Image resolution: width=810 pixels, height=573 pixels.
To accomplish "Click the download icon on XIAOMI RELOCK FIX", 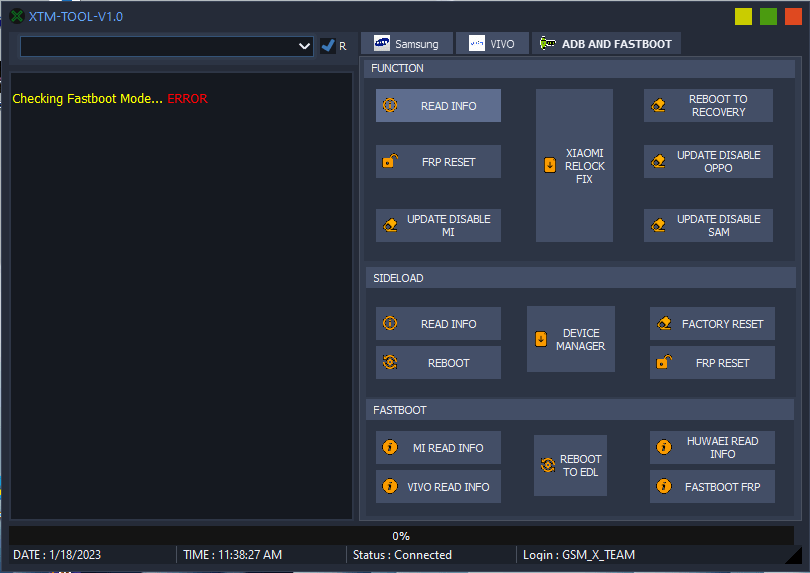I will pyautogui.click(x=550, y=165).
